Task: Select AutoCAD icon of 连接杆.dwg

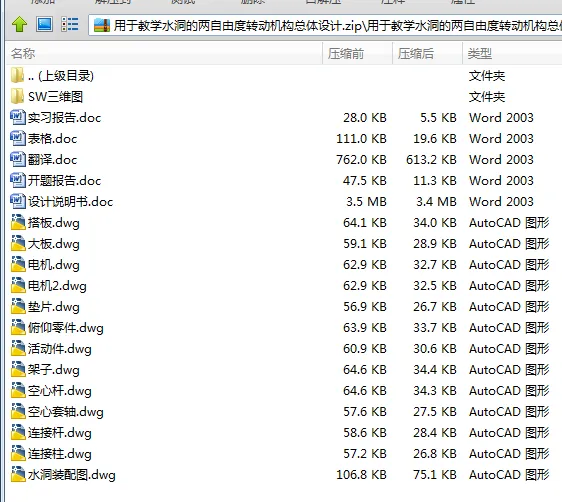Action: 18,432
